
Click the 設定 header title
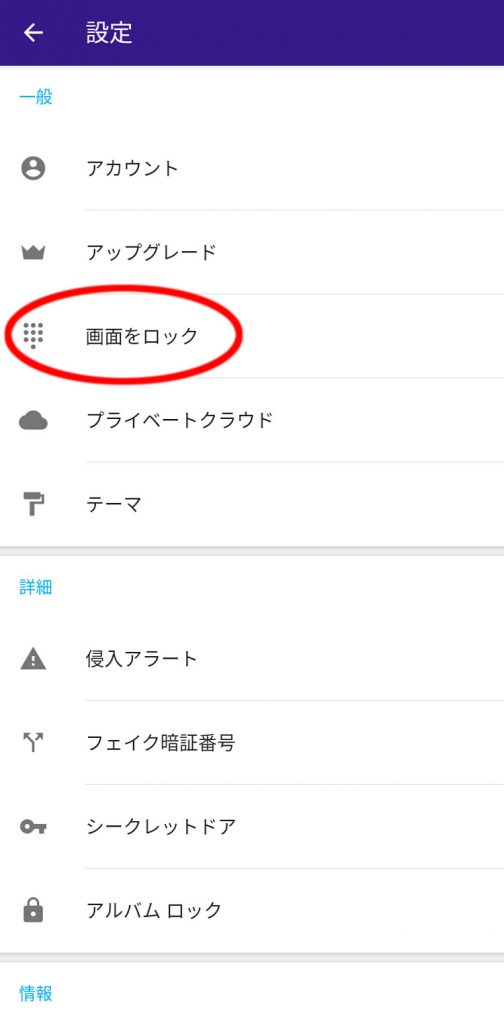[109, 33]
